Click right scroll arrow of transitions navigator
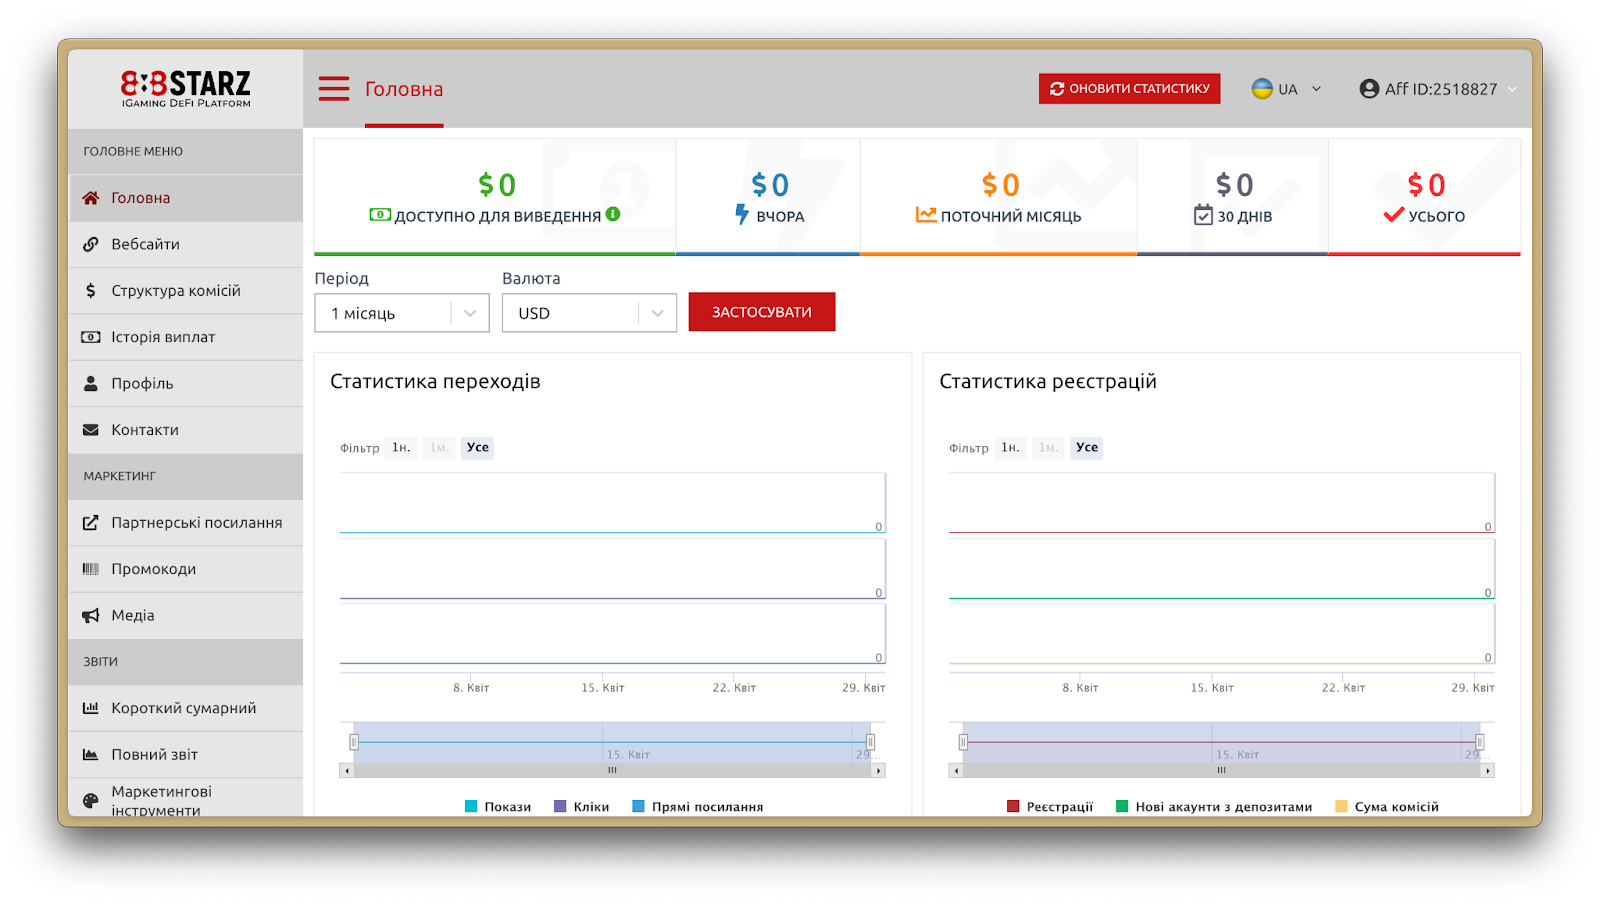The height and width of the screenshot is (903, 1600). 879,771
